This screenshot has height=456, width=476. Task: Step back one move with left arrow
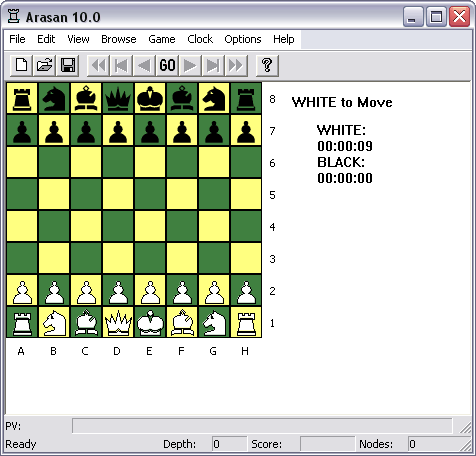144,65
